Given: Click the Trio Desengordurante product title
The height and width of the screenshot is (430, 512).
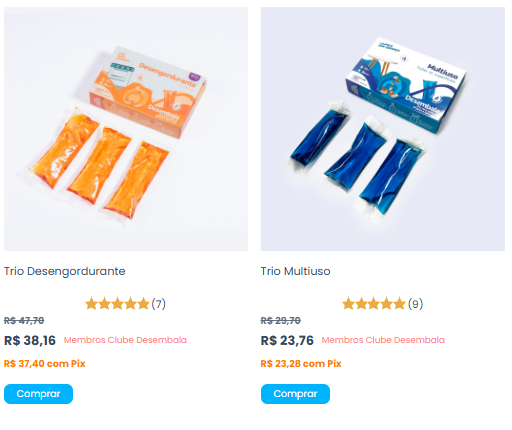Looking at the screenshot, I should 65,271.
